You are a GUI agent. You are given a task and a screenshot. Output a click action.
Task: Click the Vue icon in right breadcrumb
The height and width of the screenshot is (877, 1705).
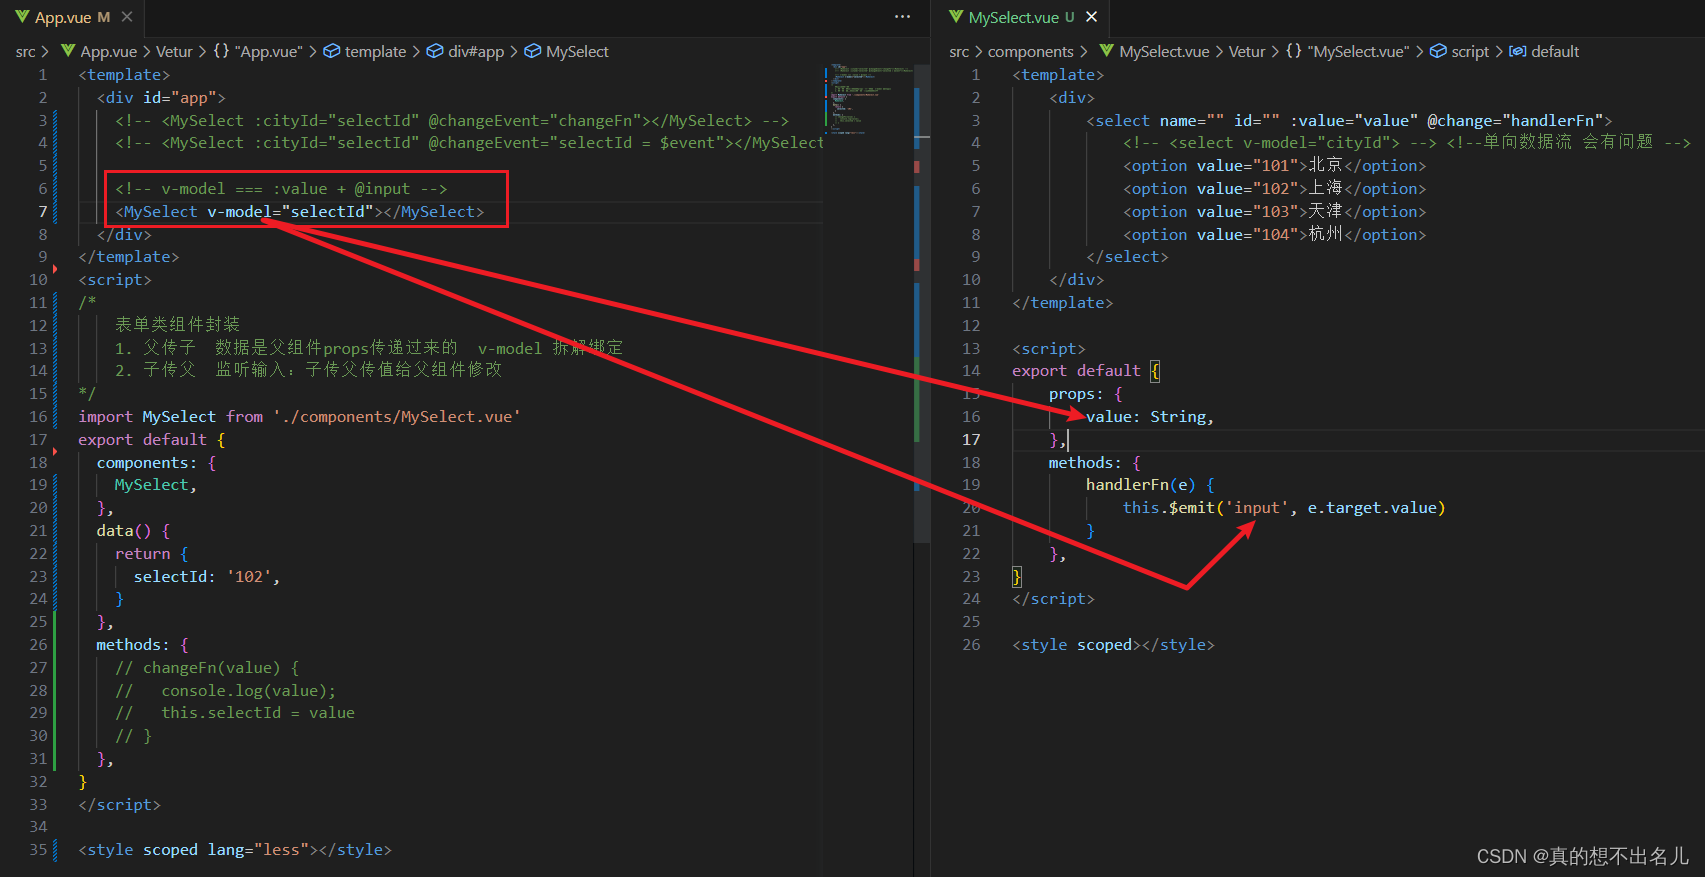(x=1106, y=51)
